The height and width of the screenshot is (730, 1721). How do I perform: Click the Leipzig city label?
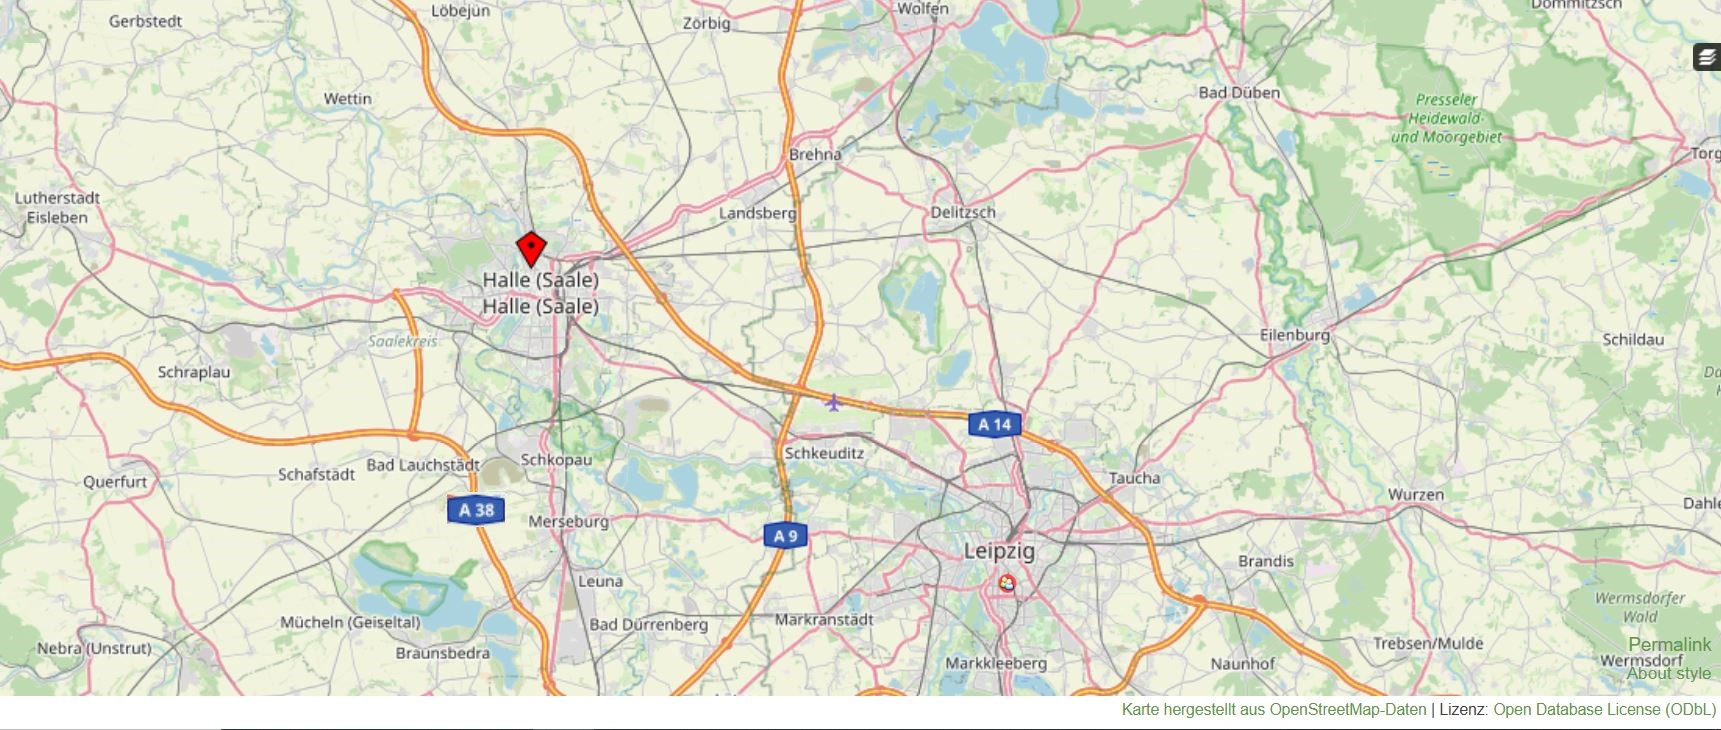999,551
